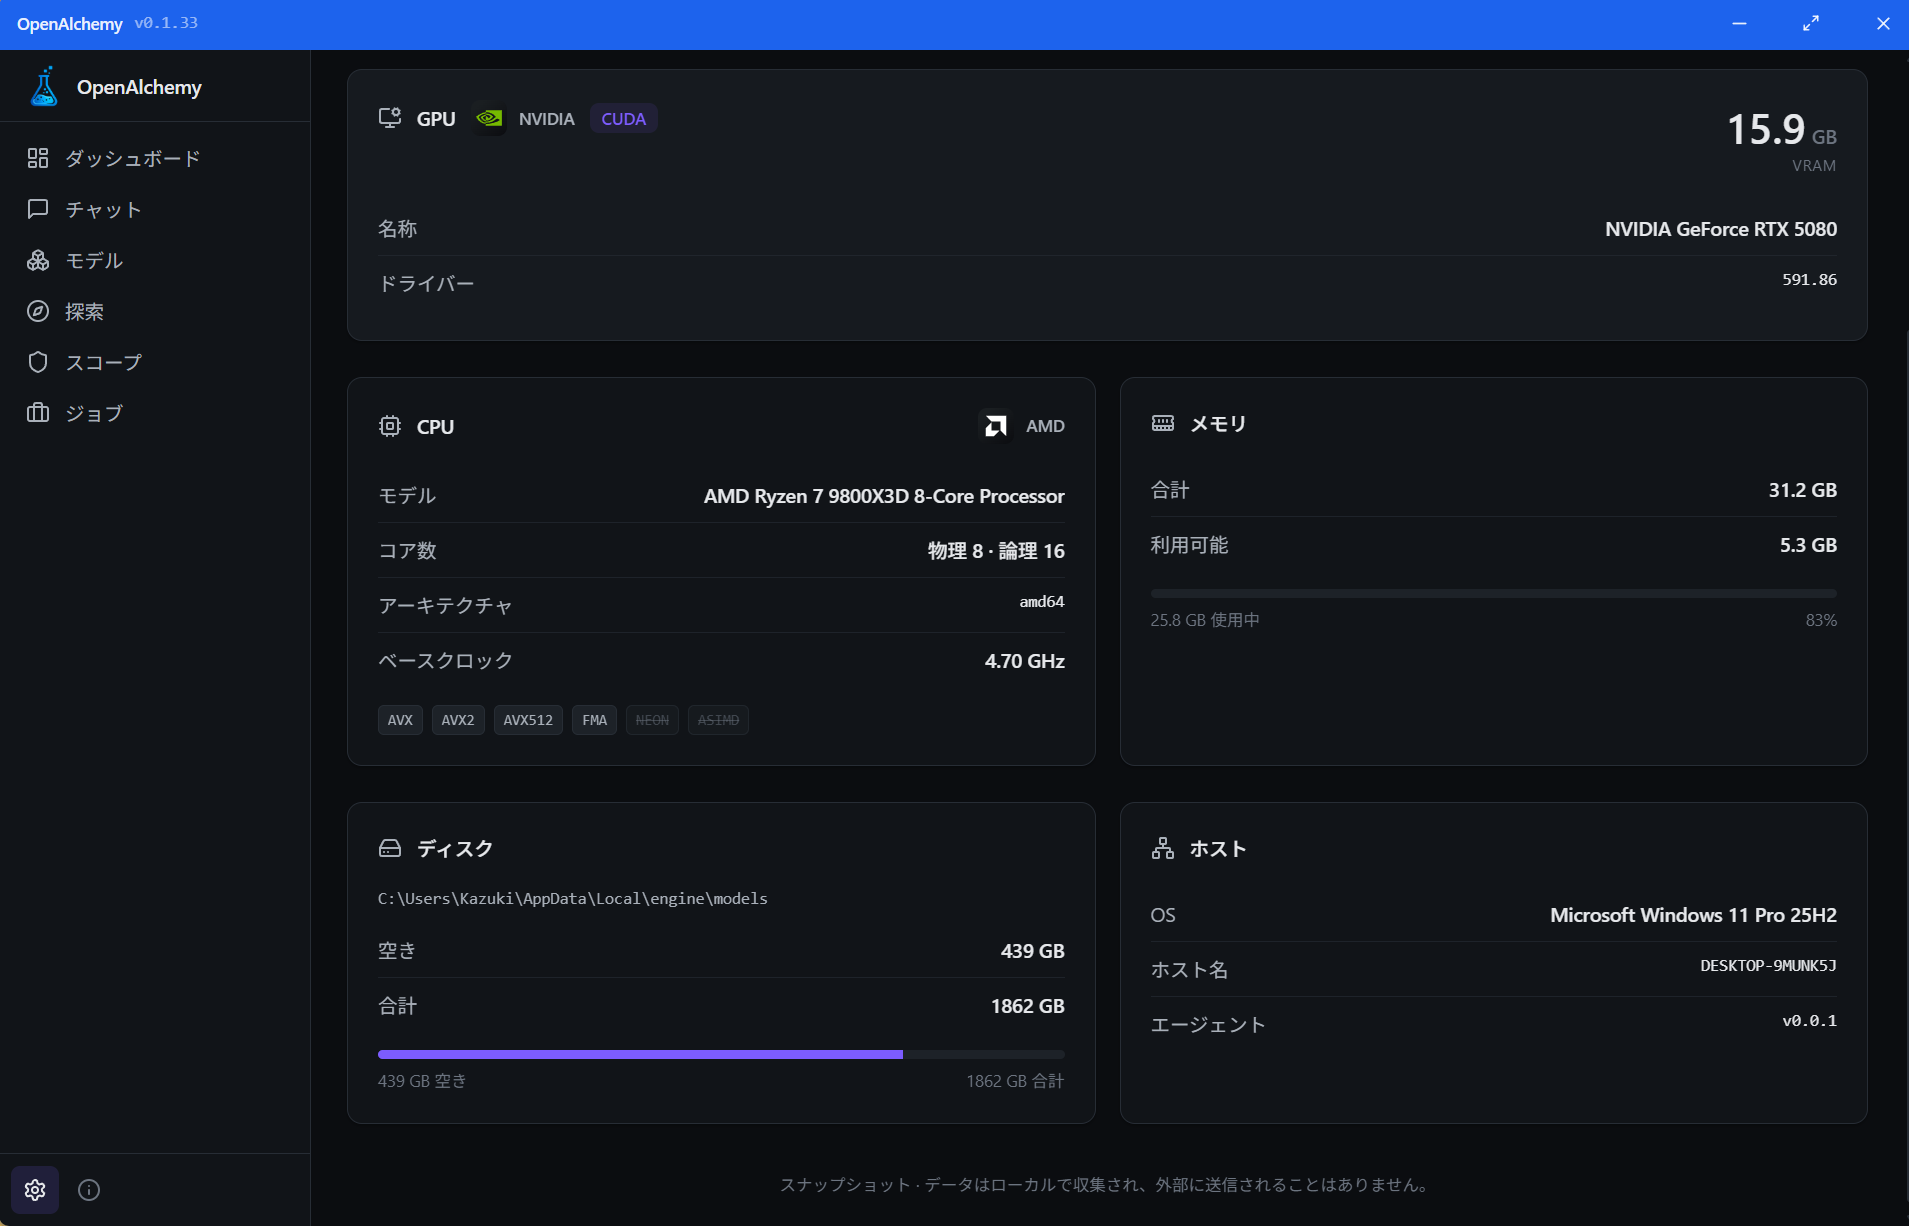The width and height of the screenshot is (1909, 1226).
Task: Click the メモリ RAM icon
Action: (x=1163, y=423)
